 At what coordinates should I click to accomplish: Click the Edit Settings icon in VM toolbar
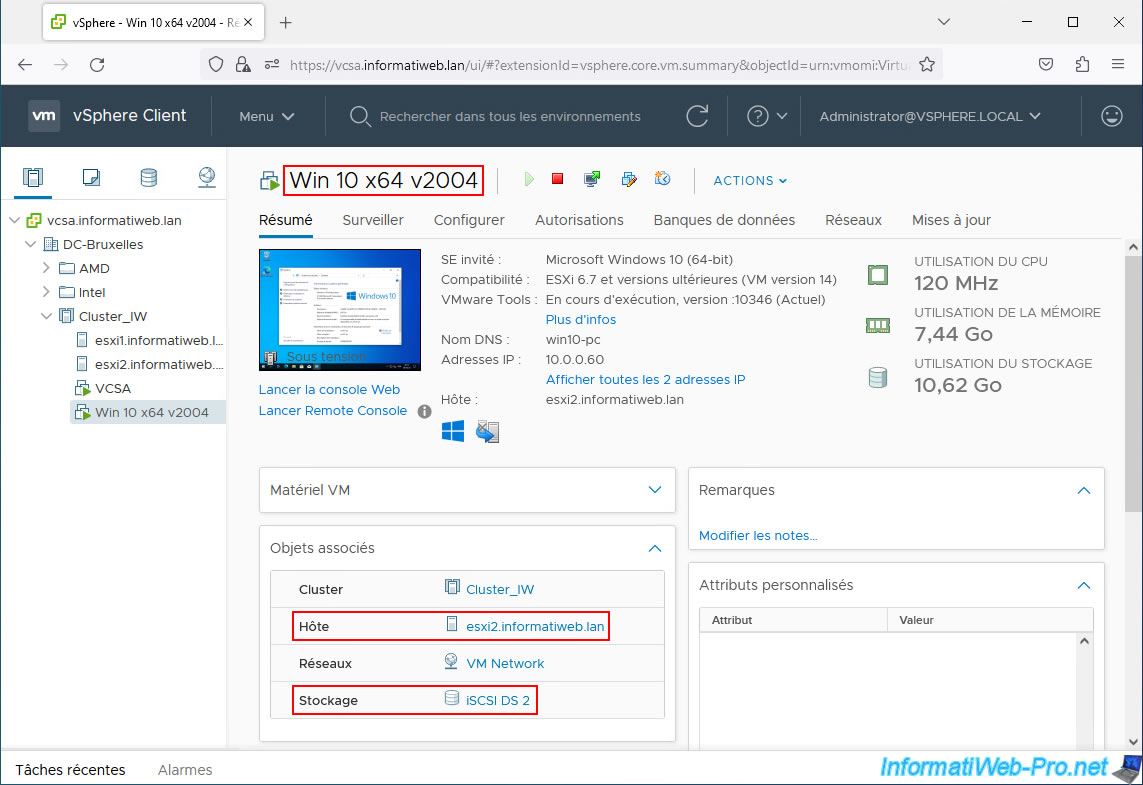click(x=628, y=180)
